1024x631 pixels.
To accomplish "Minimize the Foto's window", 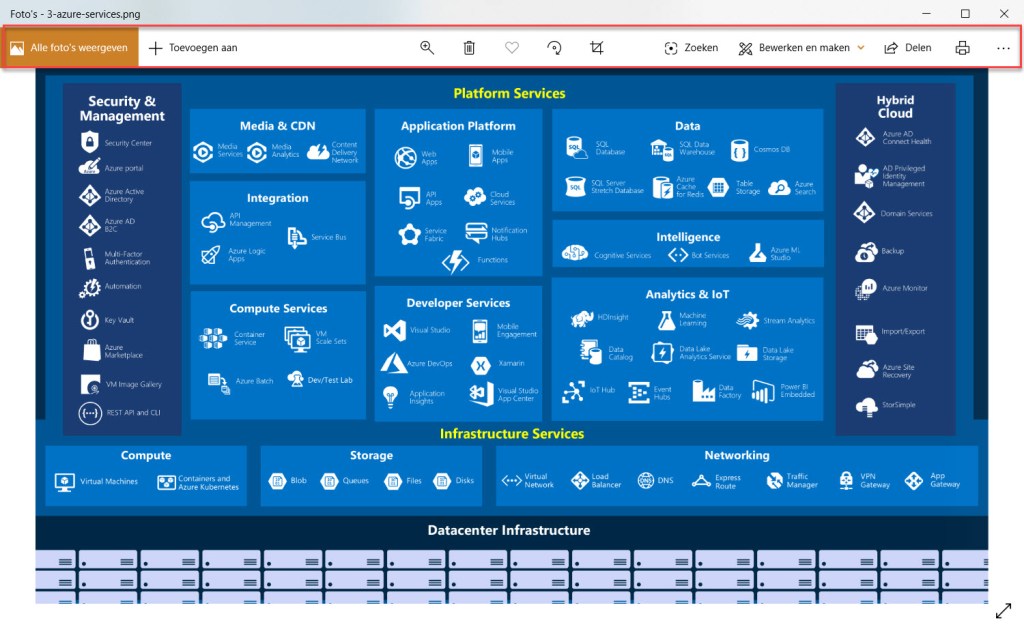I will click(927, 14).
